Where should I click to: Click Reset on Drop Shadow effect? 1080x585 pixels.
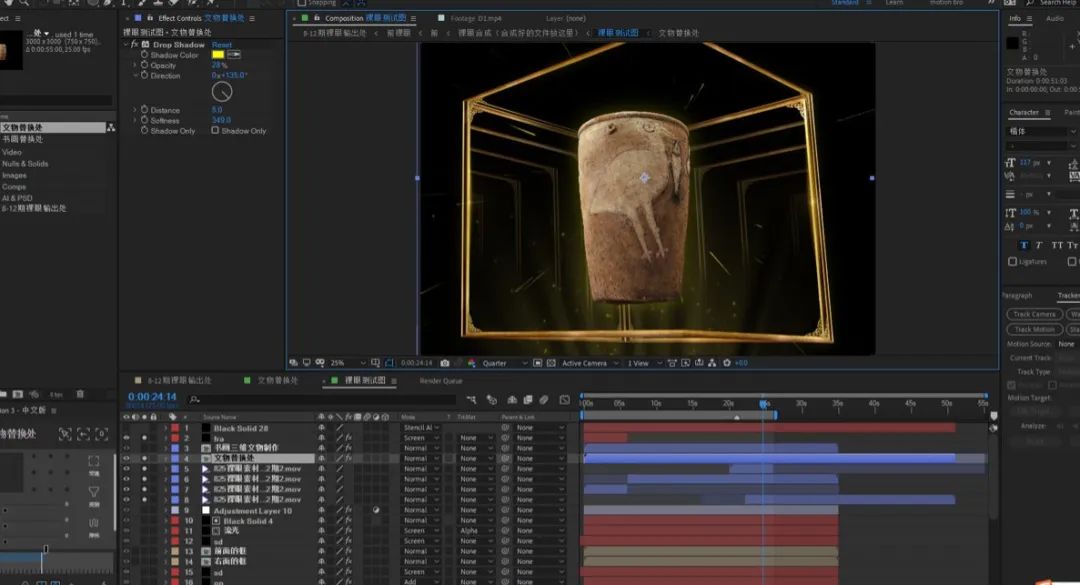(222, 45)
